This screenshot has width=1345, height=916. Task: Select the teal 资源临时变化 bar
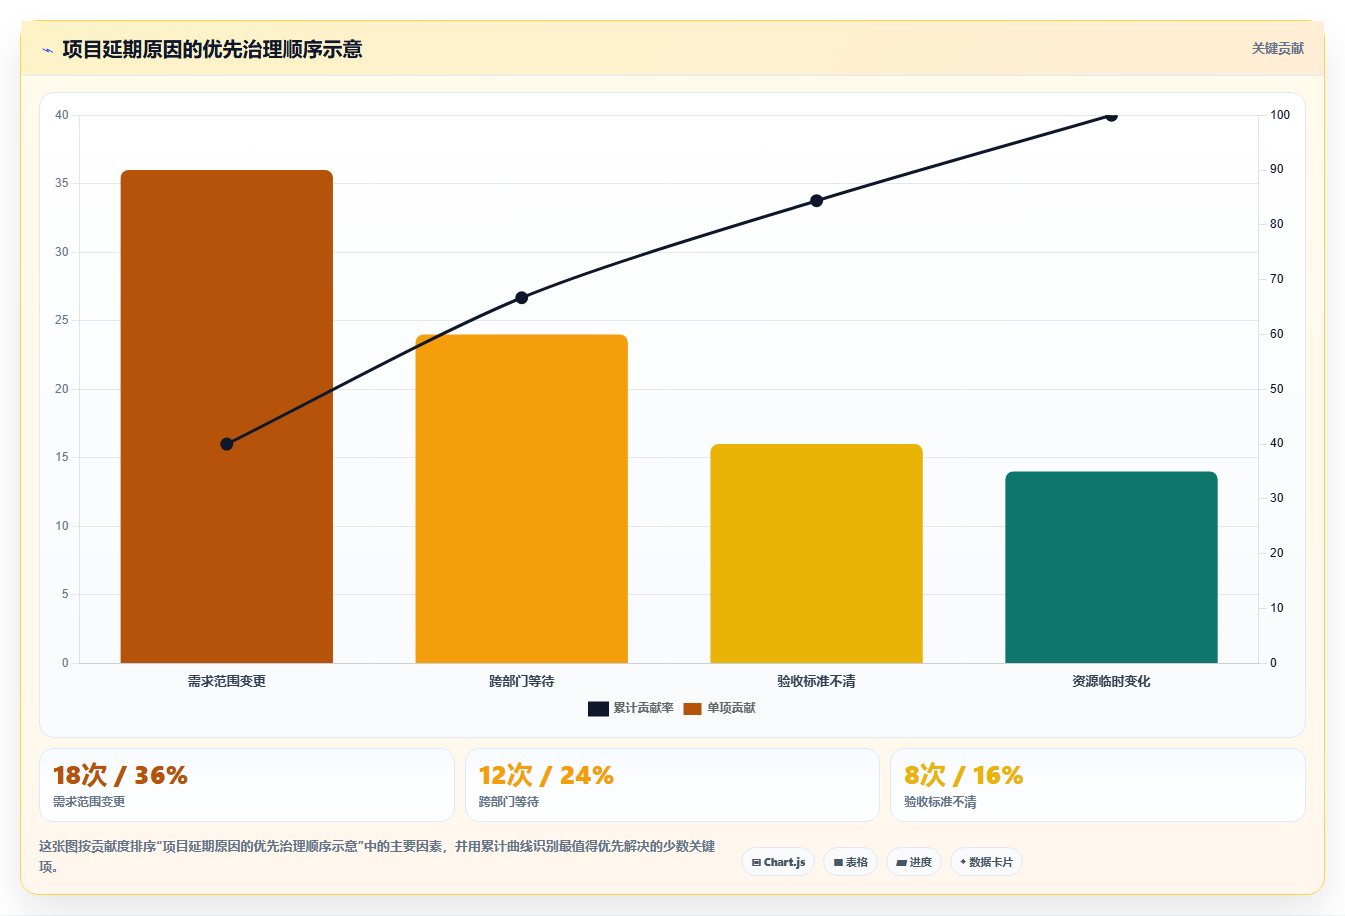pos(1111,567)
